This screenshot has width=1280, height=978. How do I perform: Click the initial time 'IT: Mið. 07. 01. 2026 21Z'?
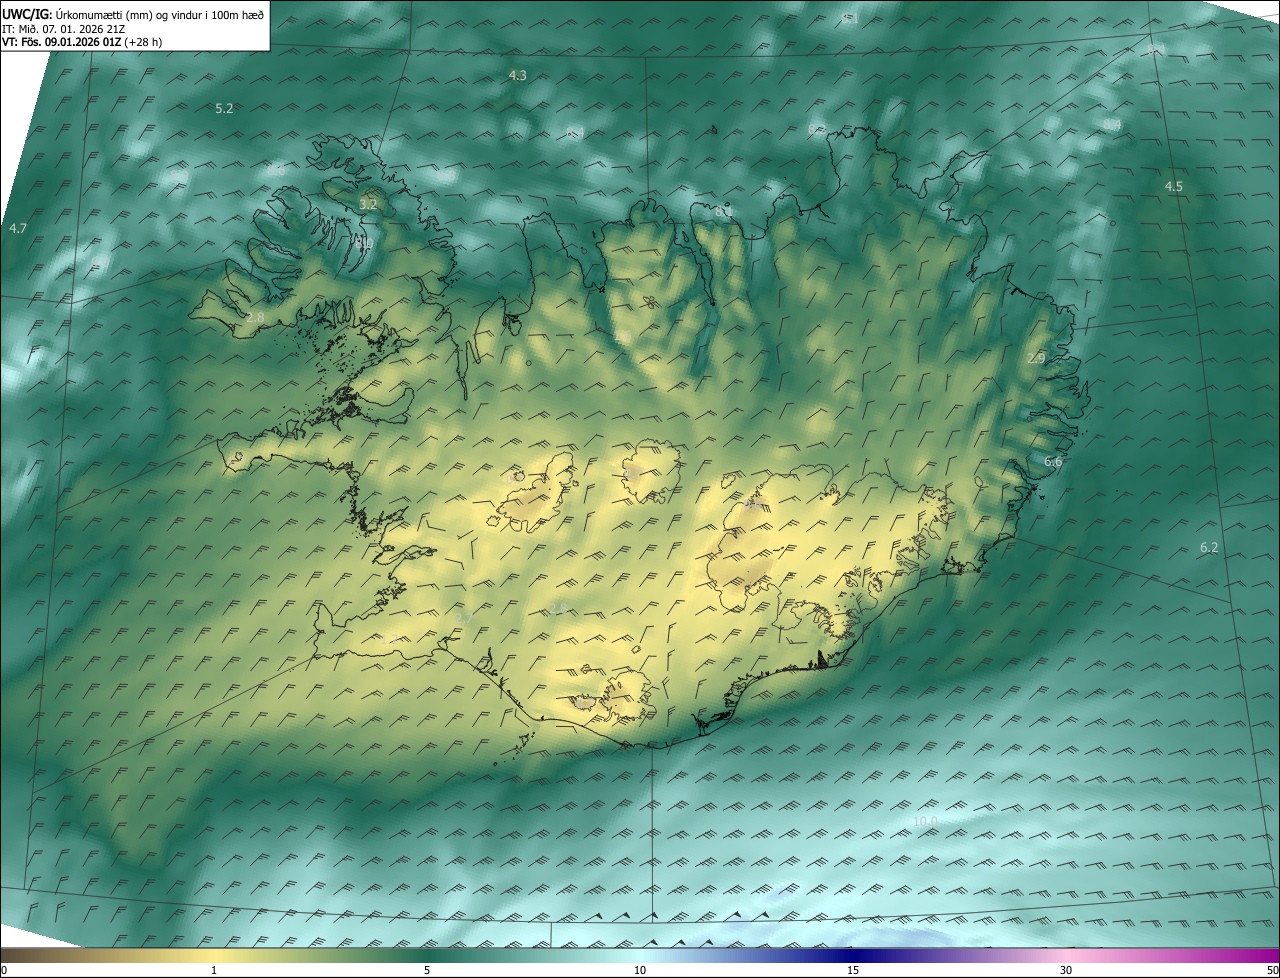point(64,29)
